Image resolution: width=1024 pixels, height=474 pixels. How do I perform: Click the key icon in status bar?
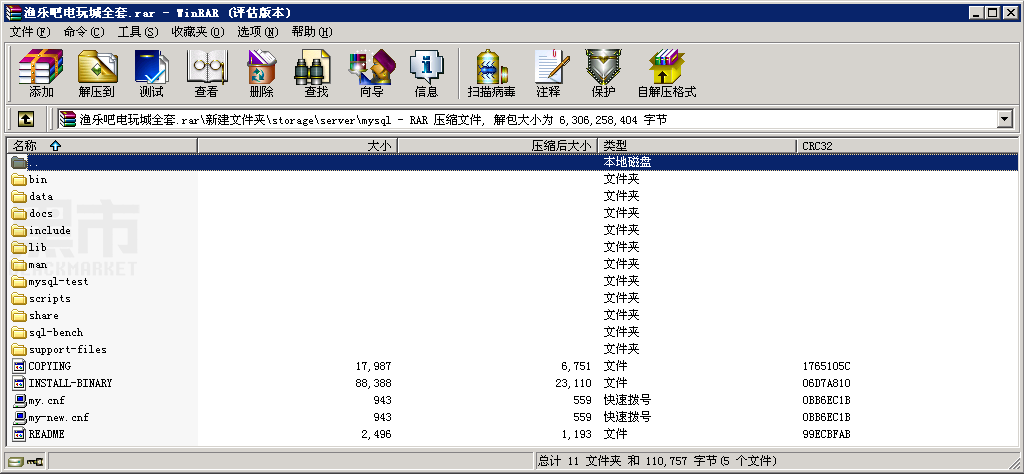pyautogui.click(x=35, y=461)
